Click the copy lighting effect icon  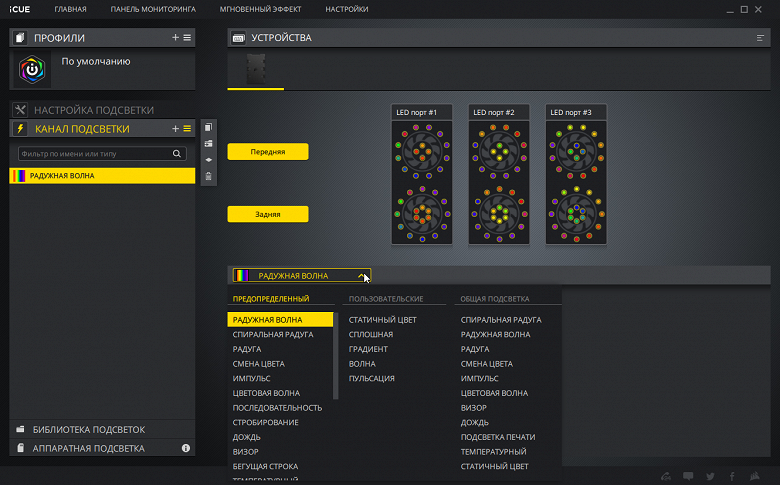click(x=208, y=128)
